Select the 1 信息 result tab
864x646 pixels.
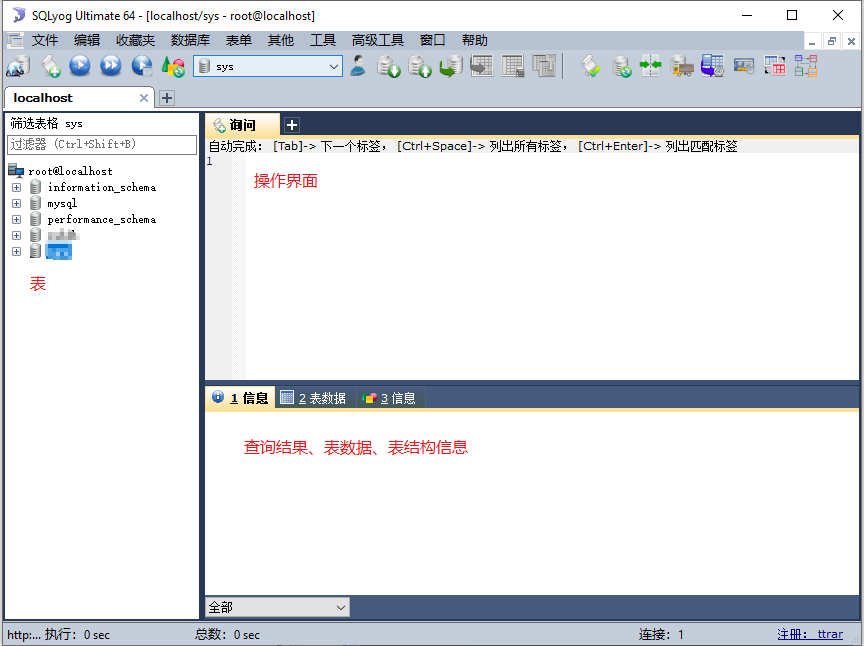[x=240, y=397]
